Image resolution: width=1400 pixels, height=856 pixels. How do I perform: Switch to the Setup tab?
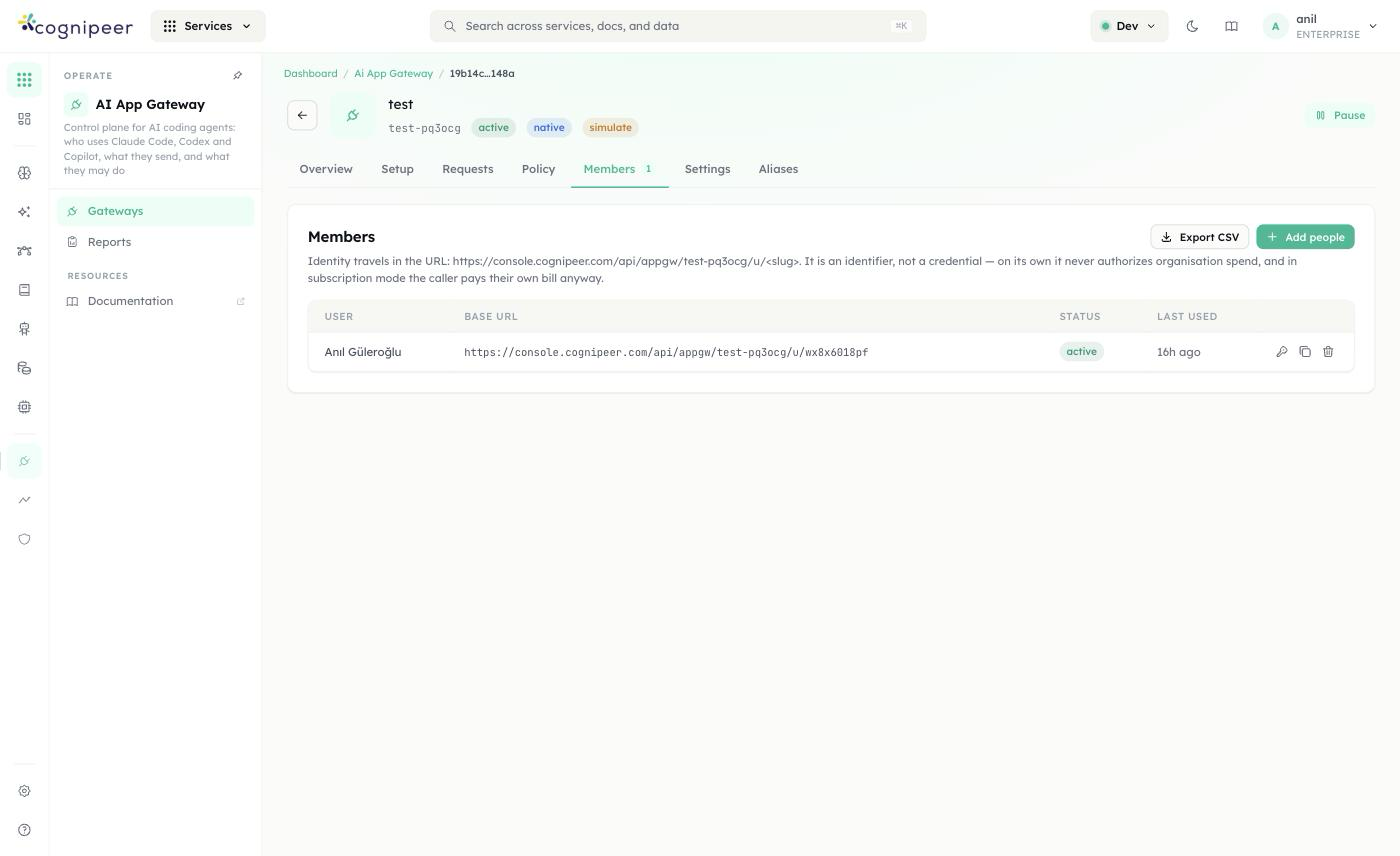(397, 169)
